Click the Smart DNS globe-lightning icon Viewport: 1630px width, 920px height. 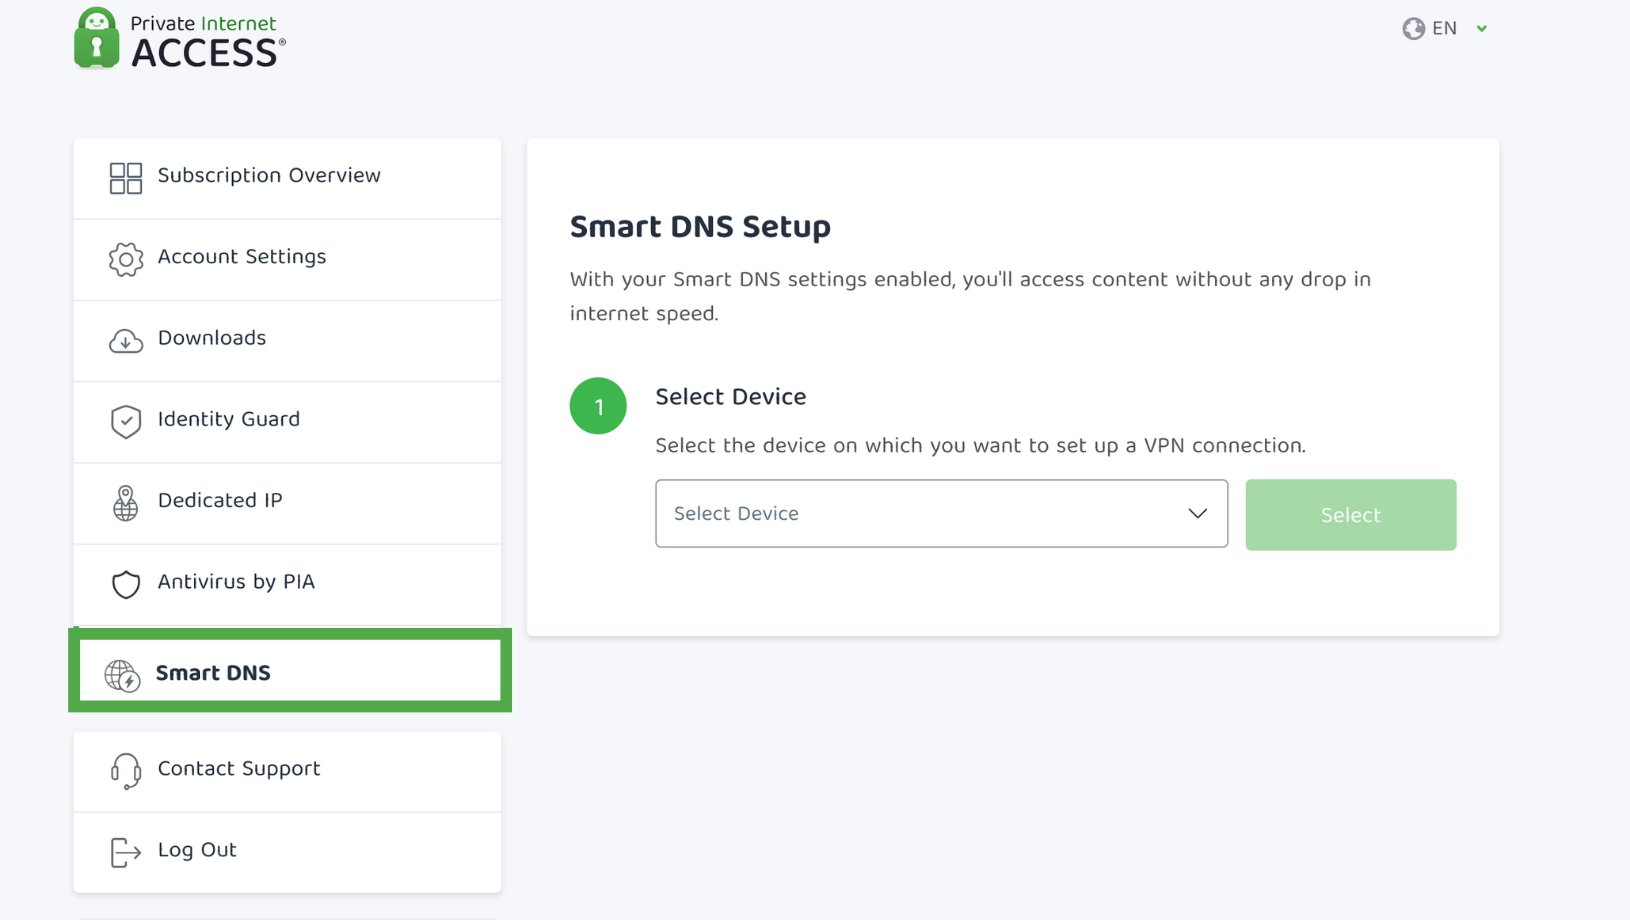tap(122, 676)
